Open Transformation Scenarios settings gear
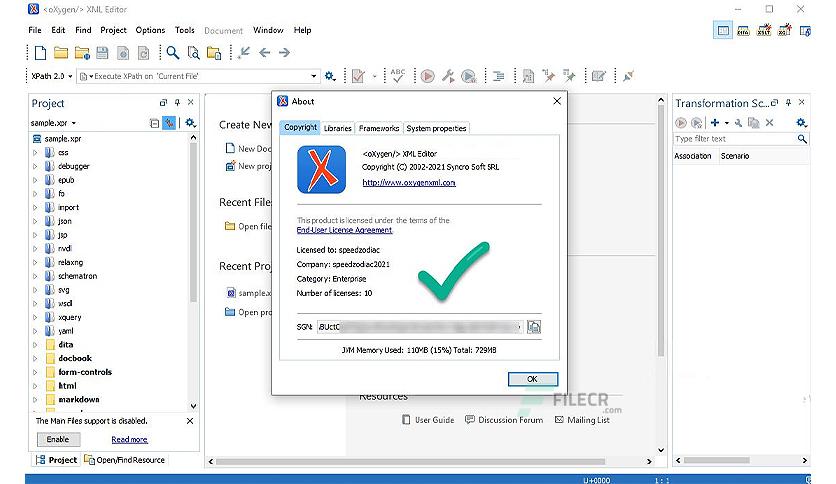Image resolution: width=836 pixels, height=484 pixels. click(x=801, y=123)
